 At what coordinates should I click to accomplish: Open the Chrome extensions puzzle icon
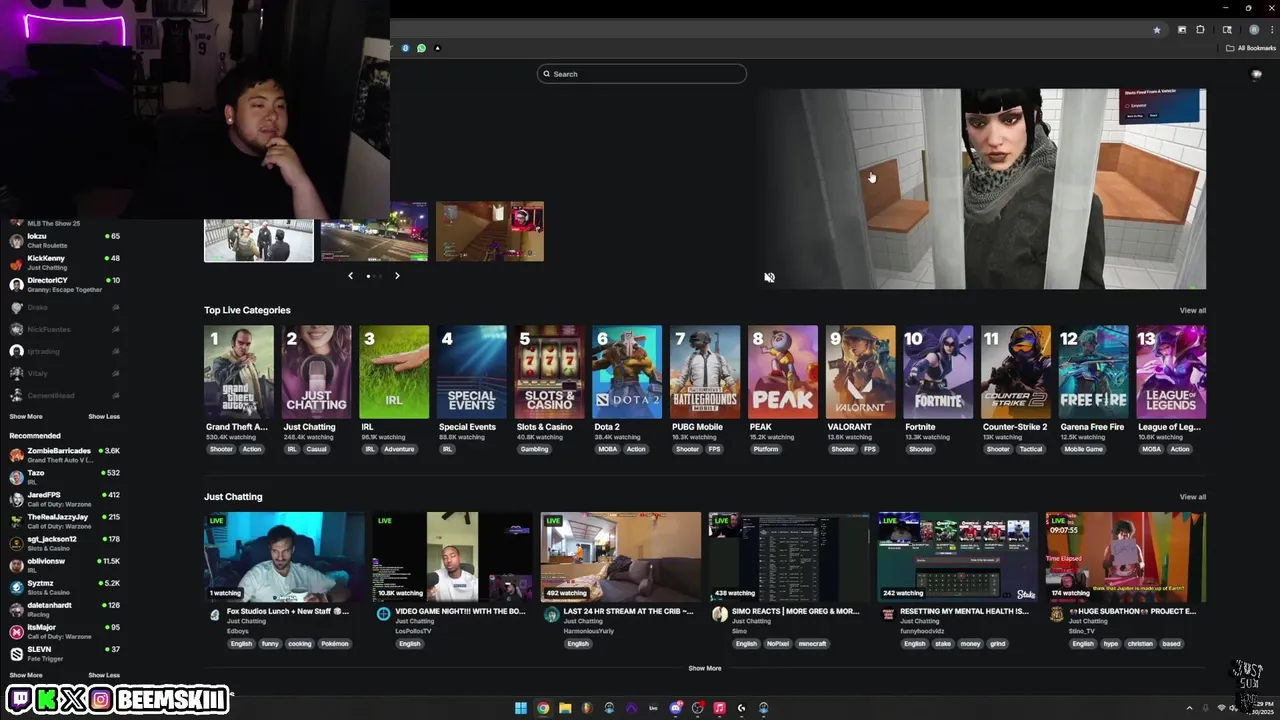pyautogui.click(x=1200, y=30)
